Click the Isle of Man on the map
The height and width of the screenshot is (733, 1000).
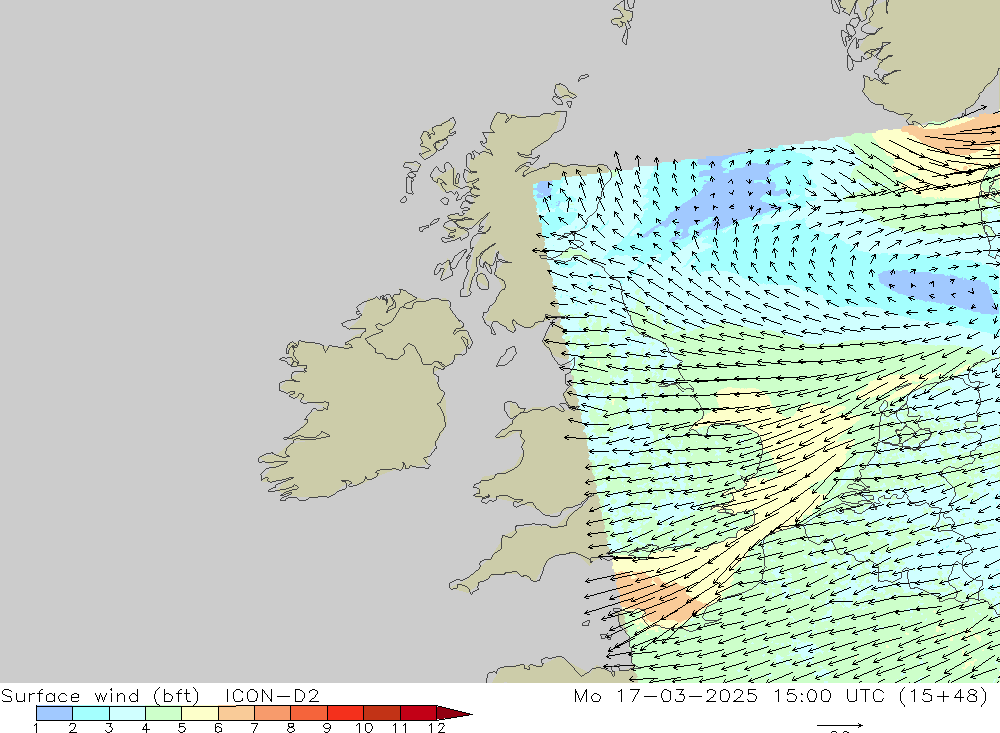click(506, 357)
